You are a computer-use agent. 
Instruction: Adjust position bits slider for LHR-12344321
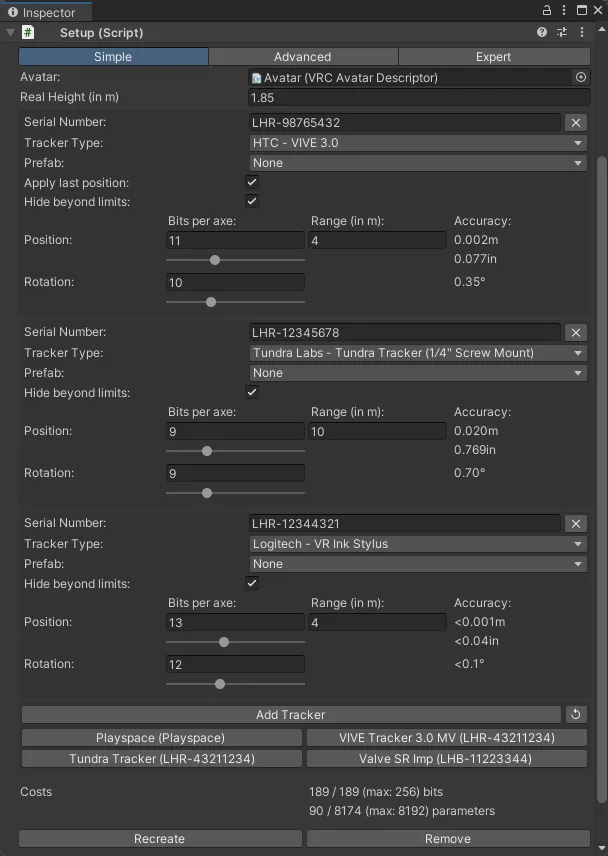[x=235, y=642]
